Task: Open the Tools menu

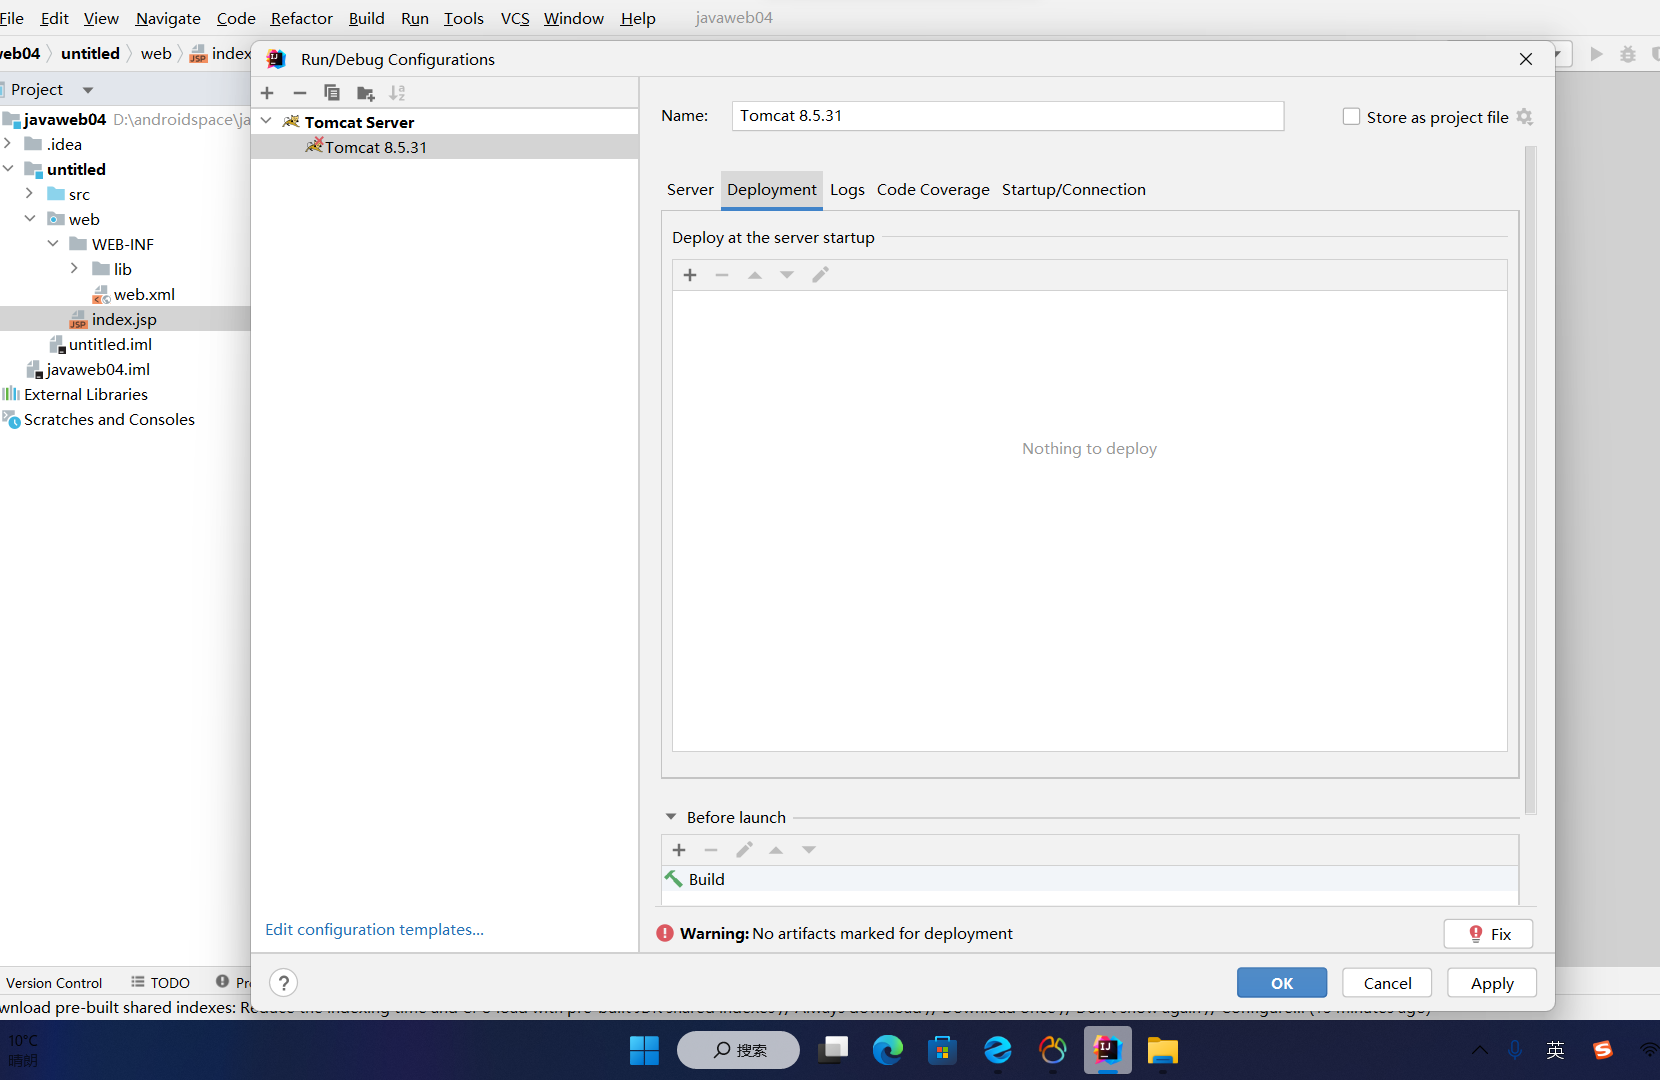Action: 464,18
